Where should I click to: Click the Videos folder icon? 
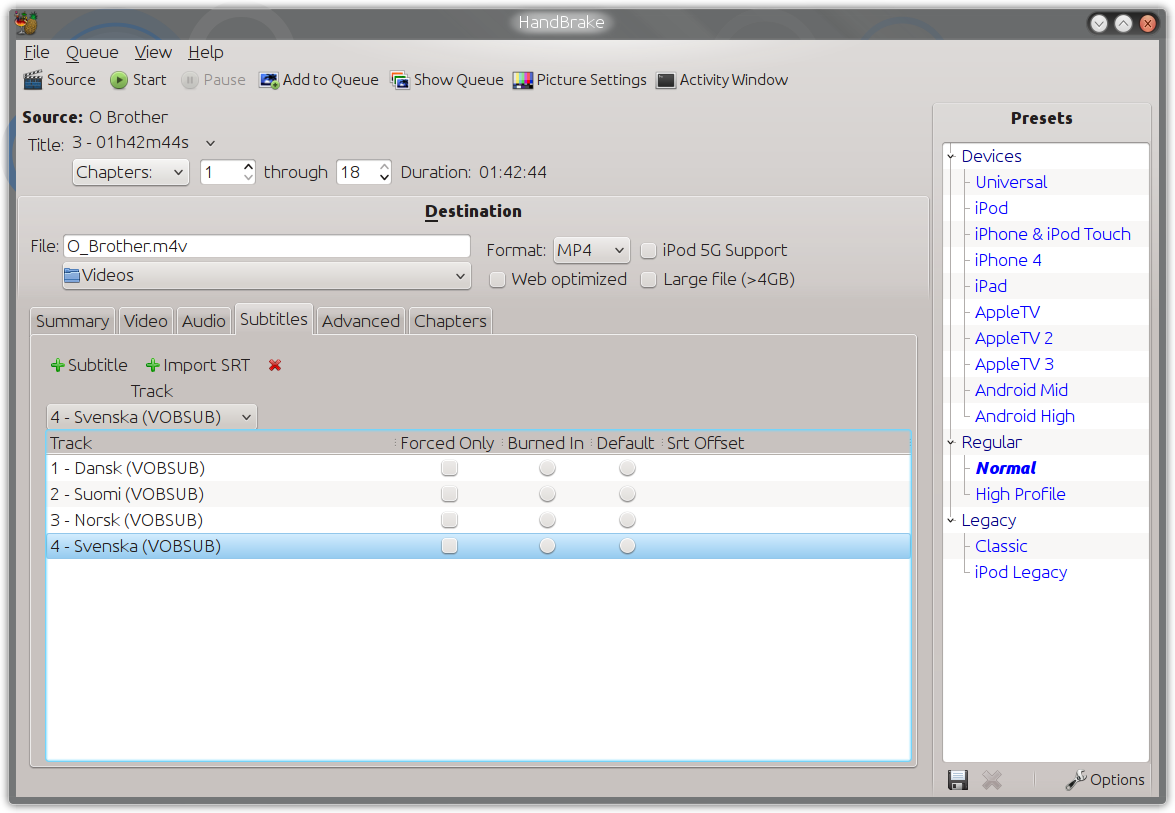(x=72, y=275)
